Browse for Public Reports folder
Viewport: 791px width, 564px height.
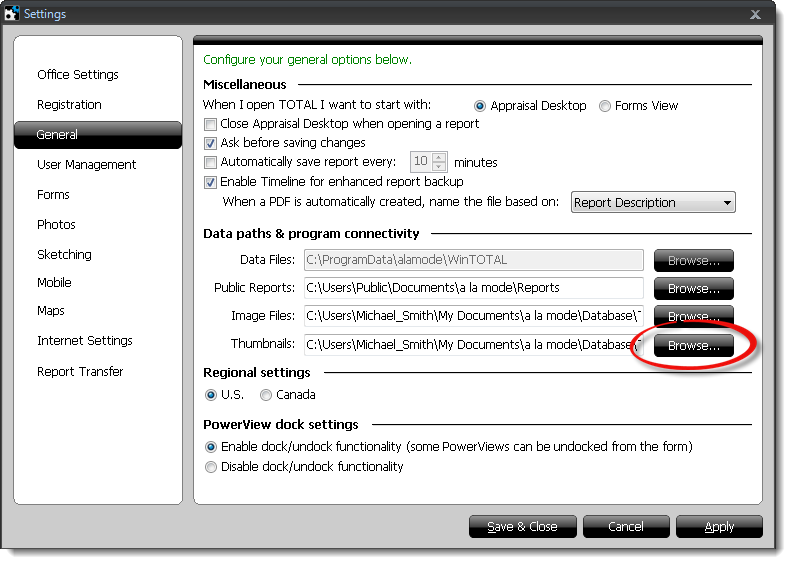pyautogui.click(x=694, y=289)
